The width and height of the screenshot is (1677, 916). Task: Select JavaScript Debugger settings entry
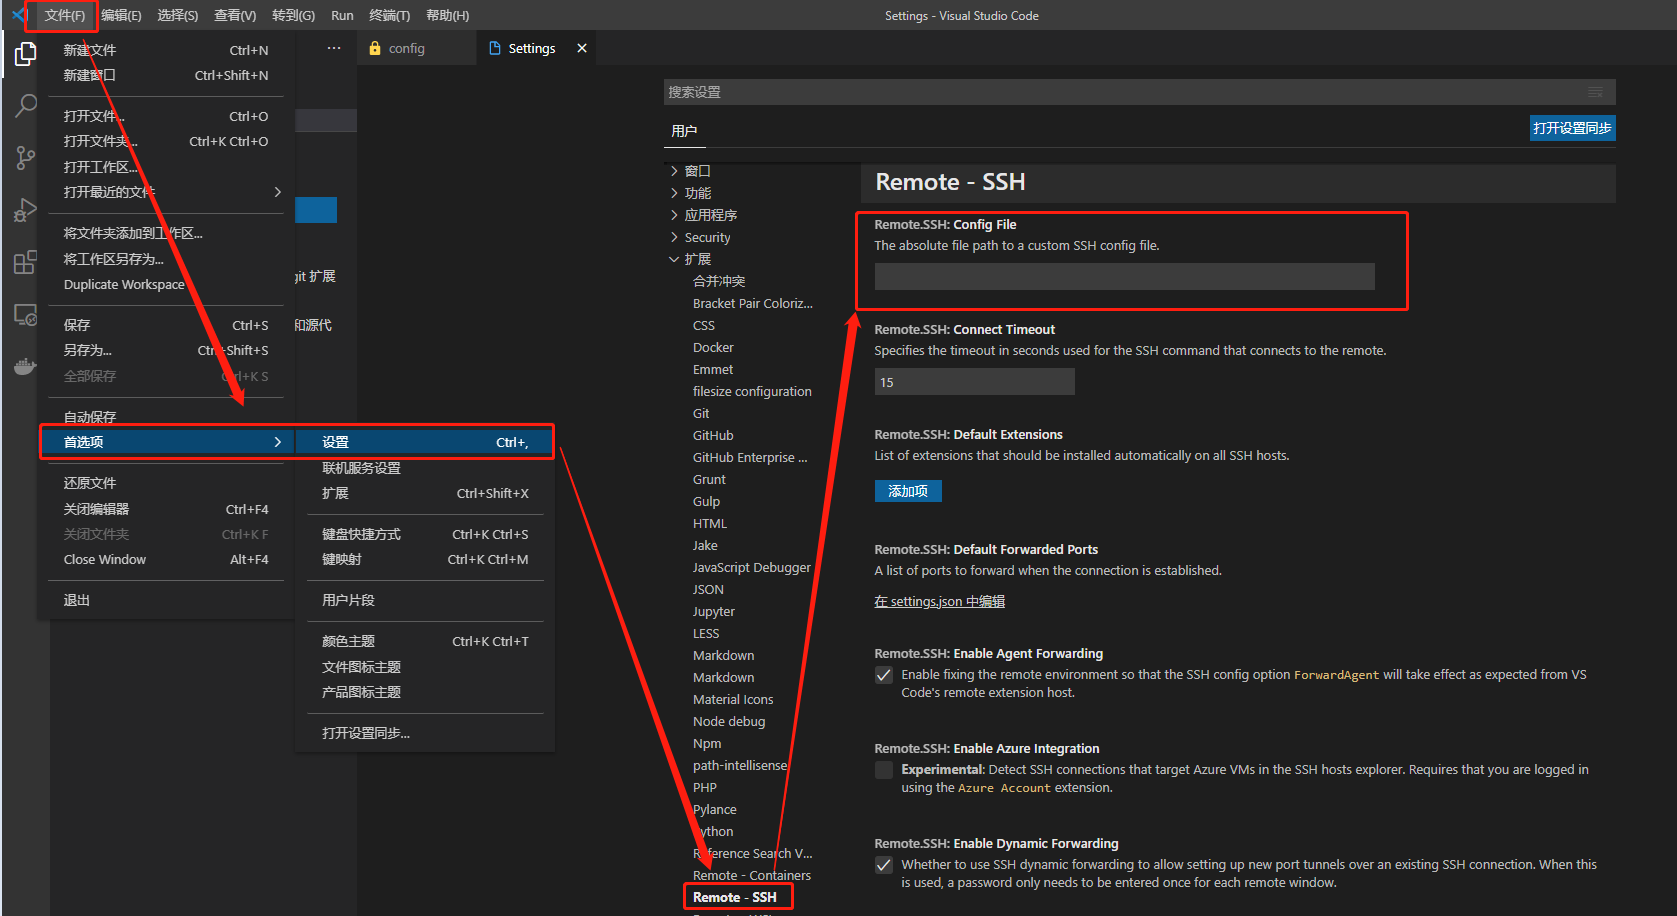752,567
